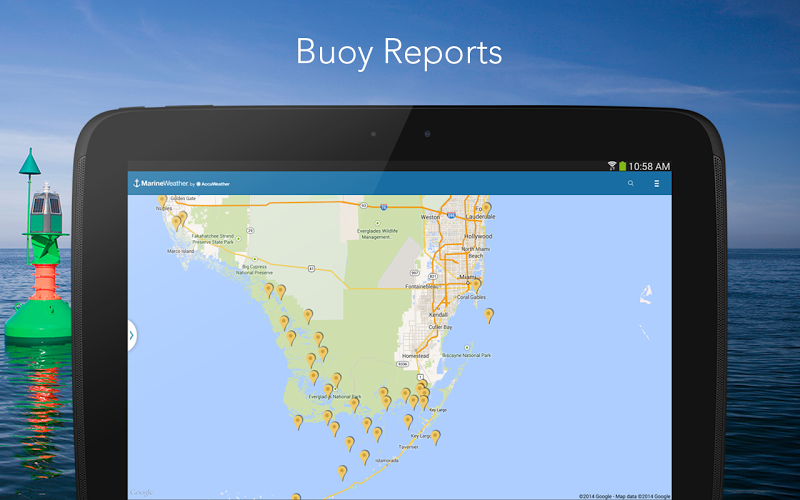Open search in the MarineWeather header
This screenshot has width=800, height=500.
[x=631, y=183]
